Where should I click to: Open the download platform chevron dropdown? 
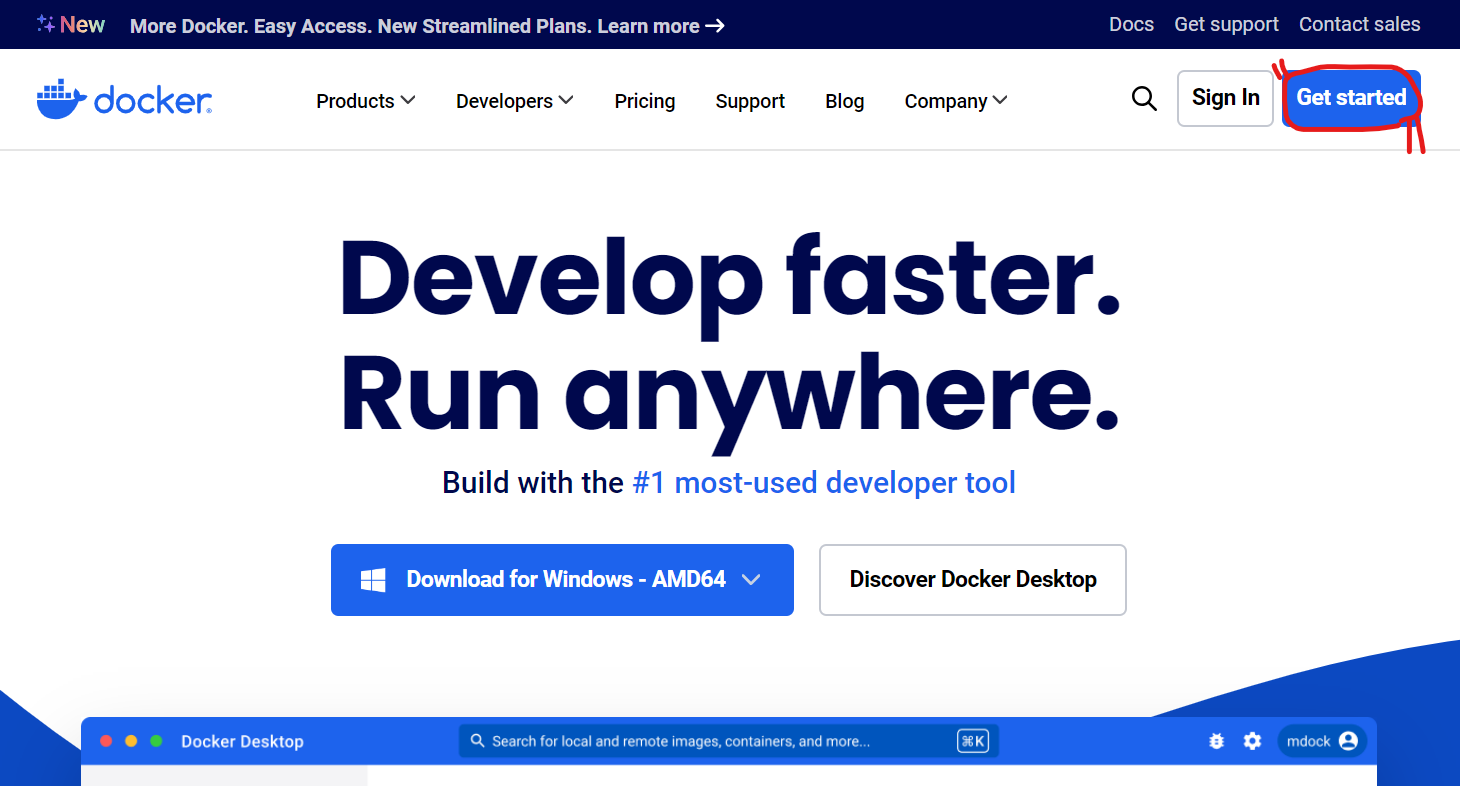[x=751, y=580]
